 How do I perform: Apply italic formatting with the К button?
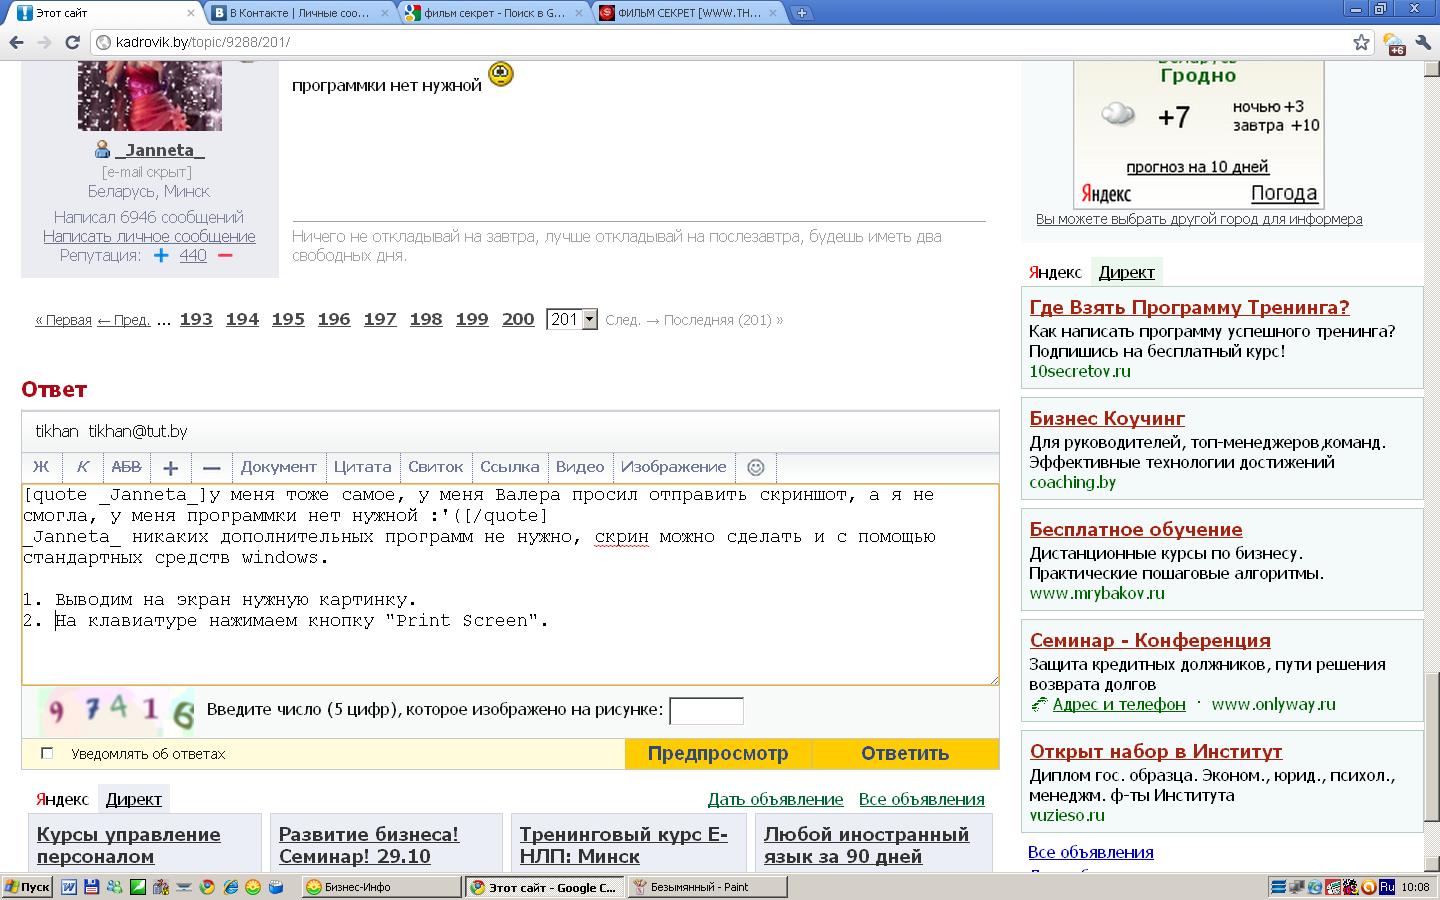pos(82,467)
